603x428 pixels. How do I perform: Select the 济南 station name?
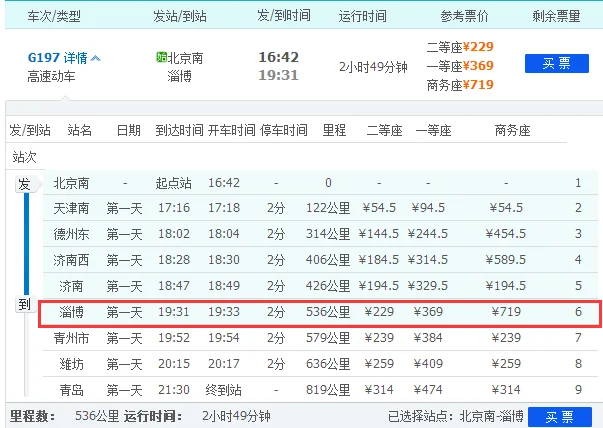[72, 286]
